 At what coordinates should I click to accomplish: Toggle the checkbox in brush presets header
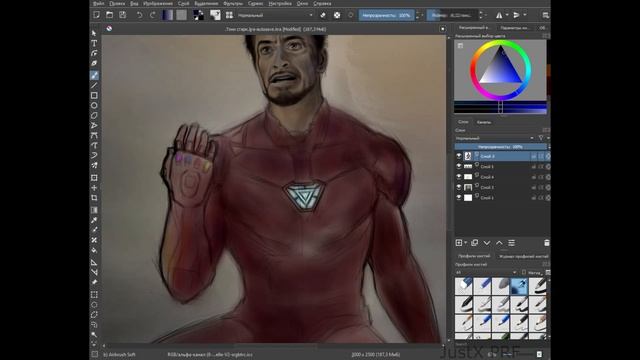coord(524,272)
